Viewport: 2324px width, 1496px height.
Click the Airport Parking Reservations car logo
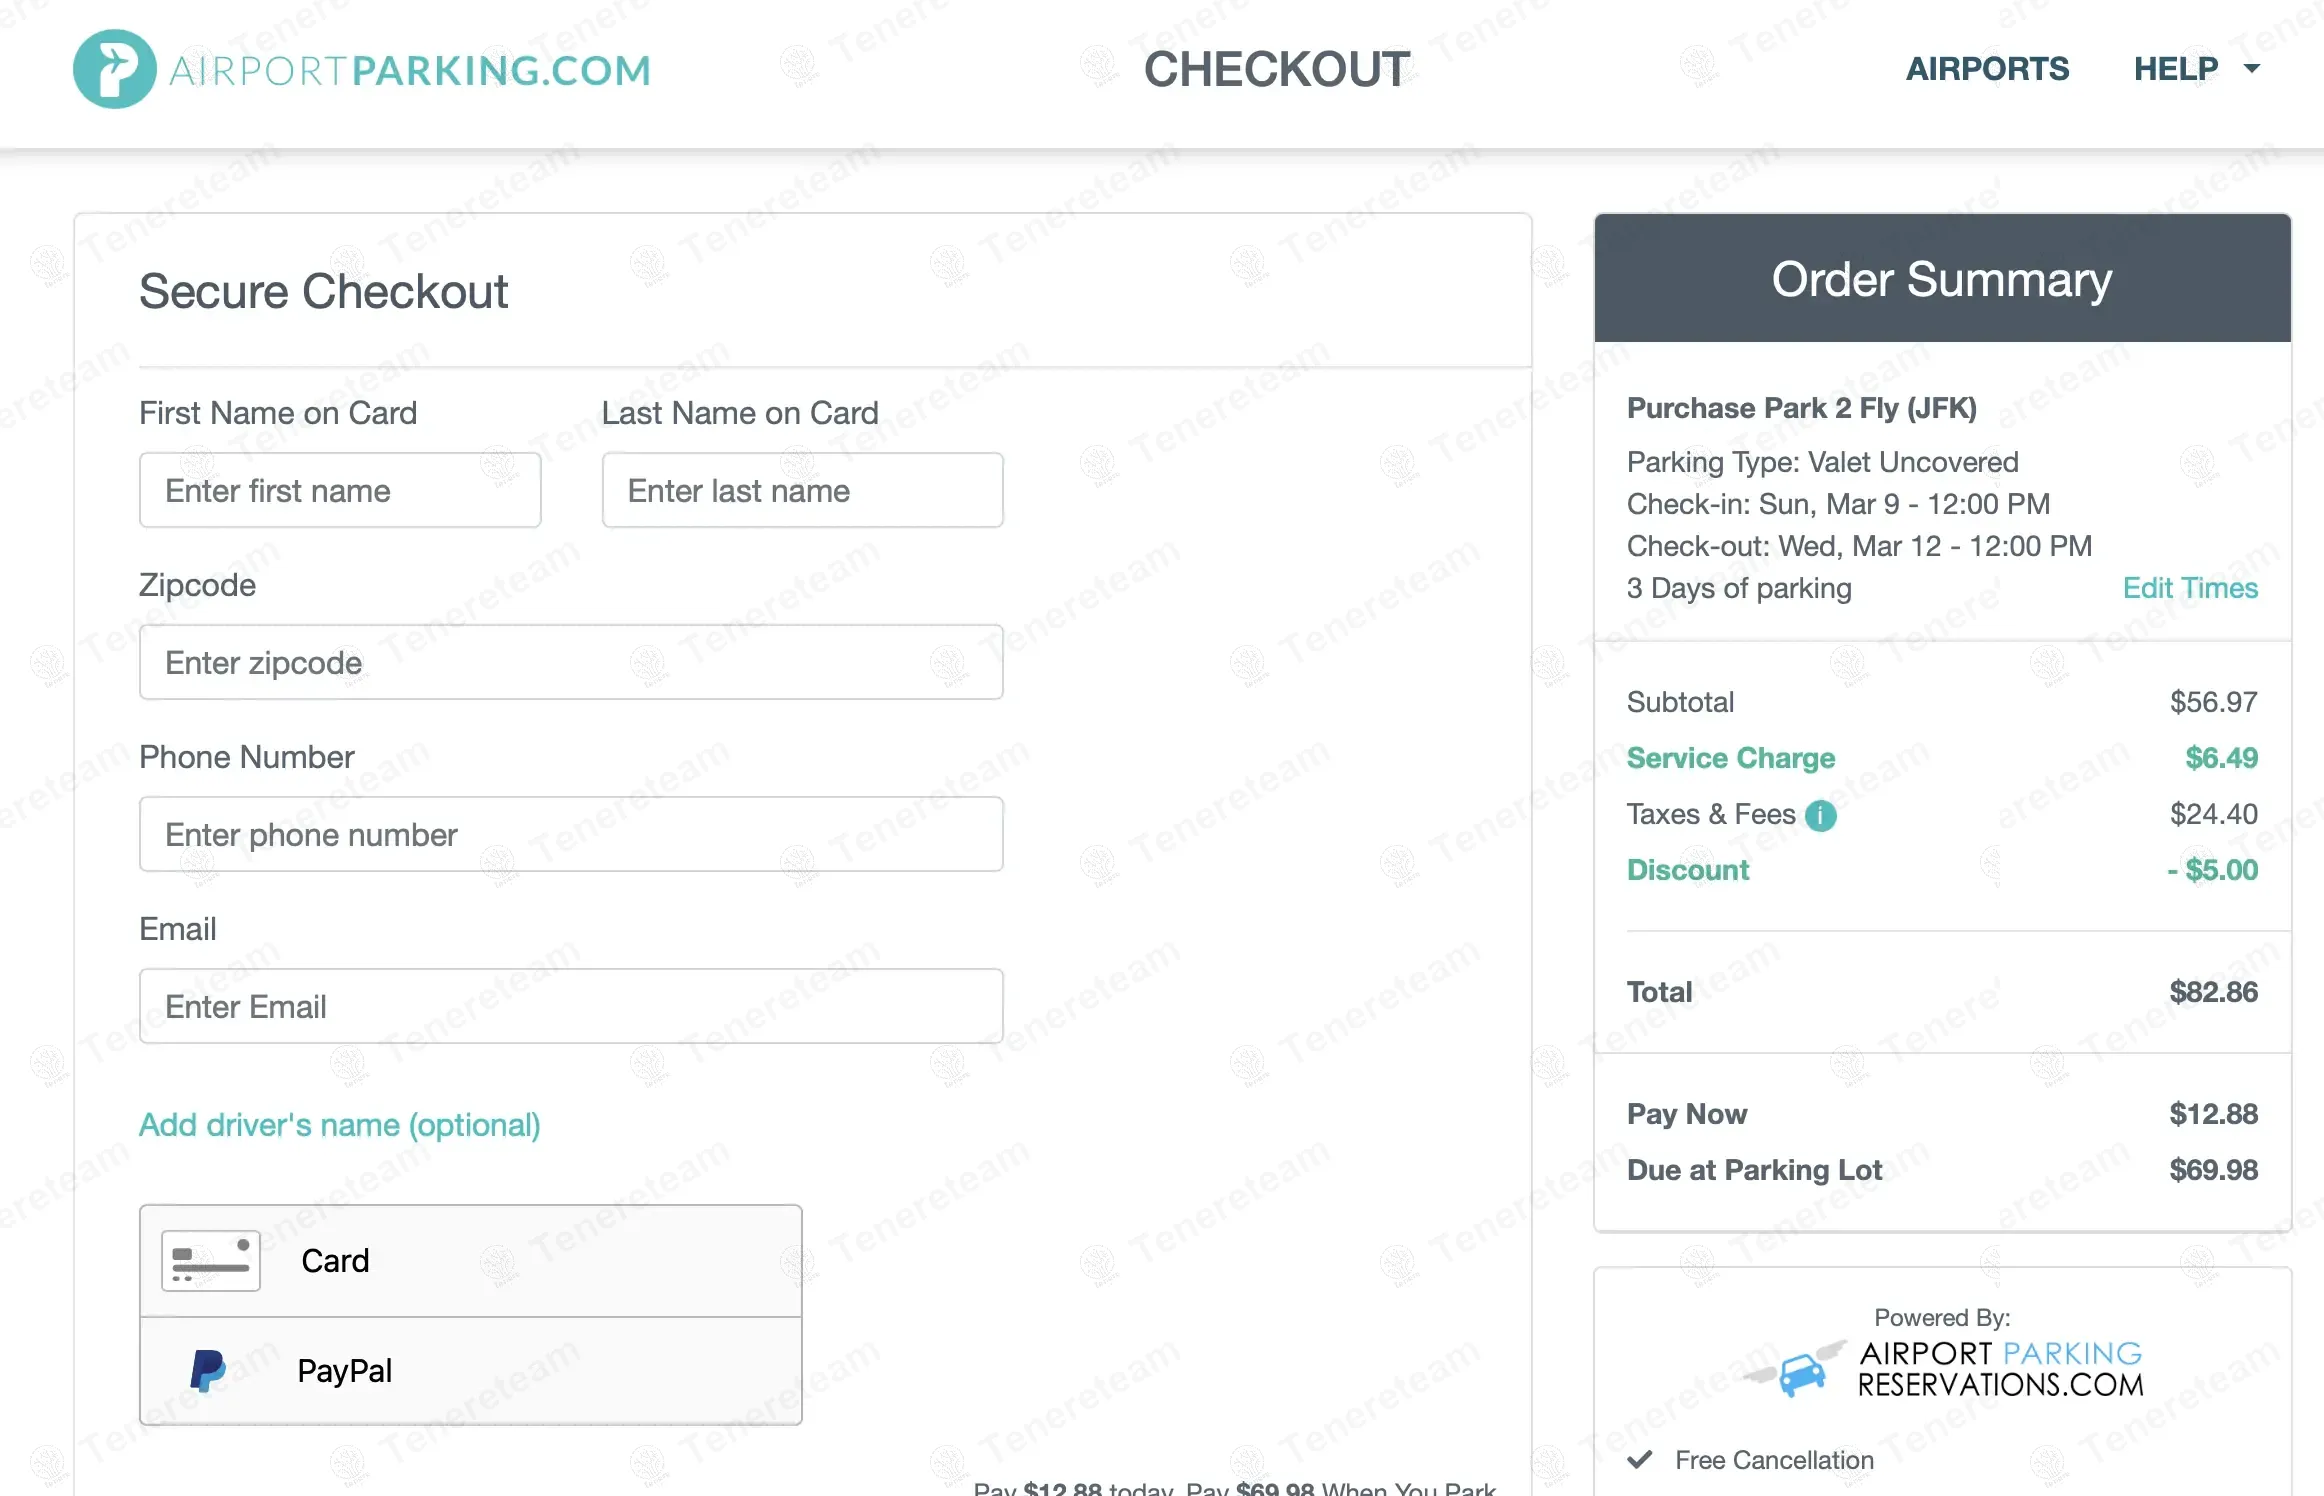[1797, 1370]
